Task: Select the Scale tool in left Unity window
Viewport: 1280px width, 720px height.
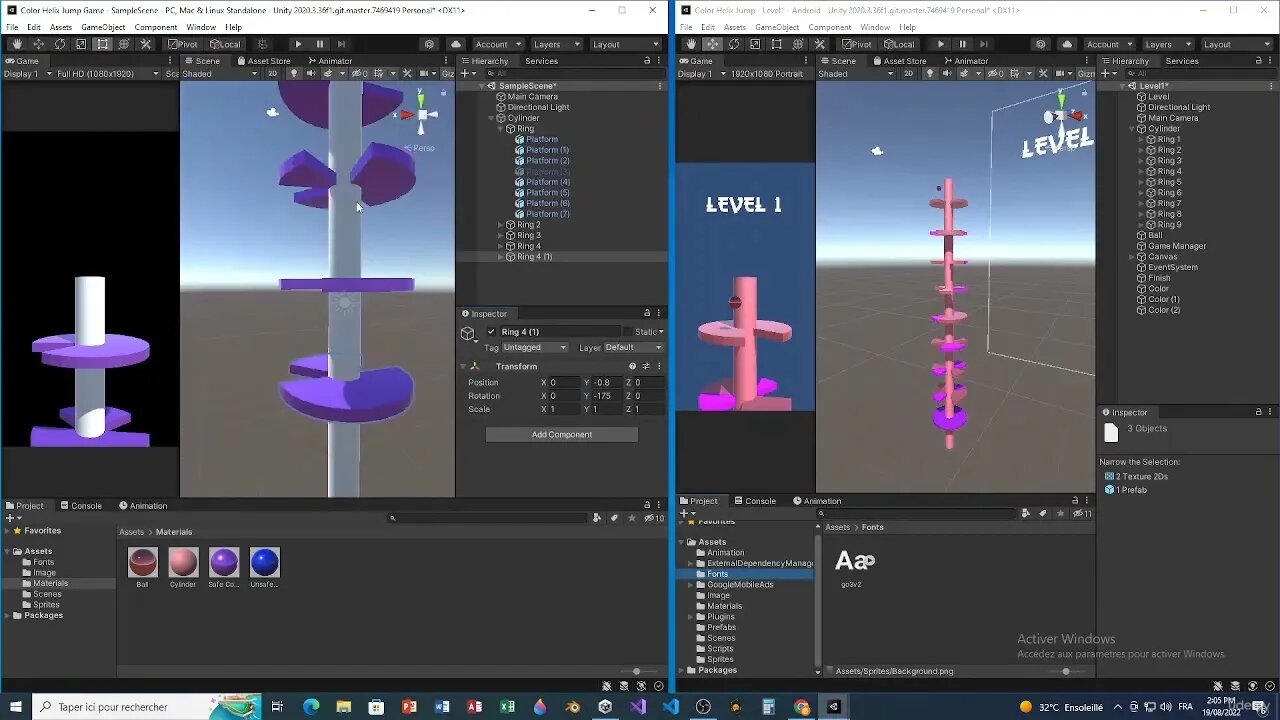Action: [x=81, y=44]
